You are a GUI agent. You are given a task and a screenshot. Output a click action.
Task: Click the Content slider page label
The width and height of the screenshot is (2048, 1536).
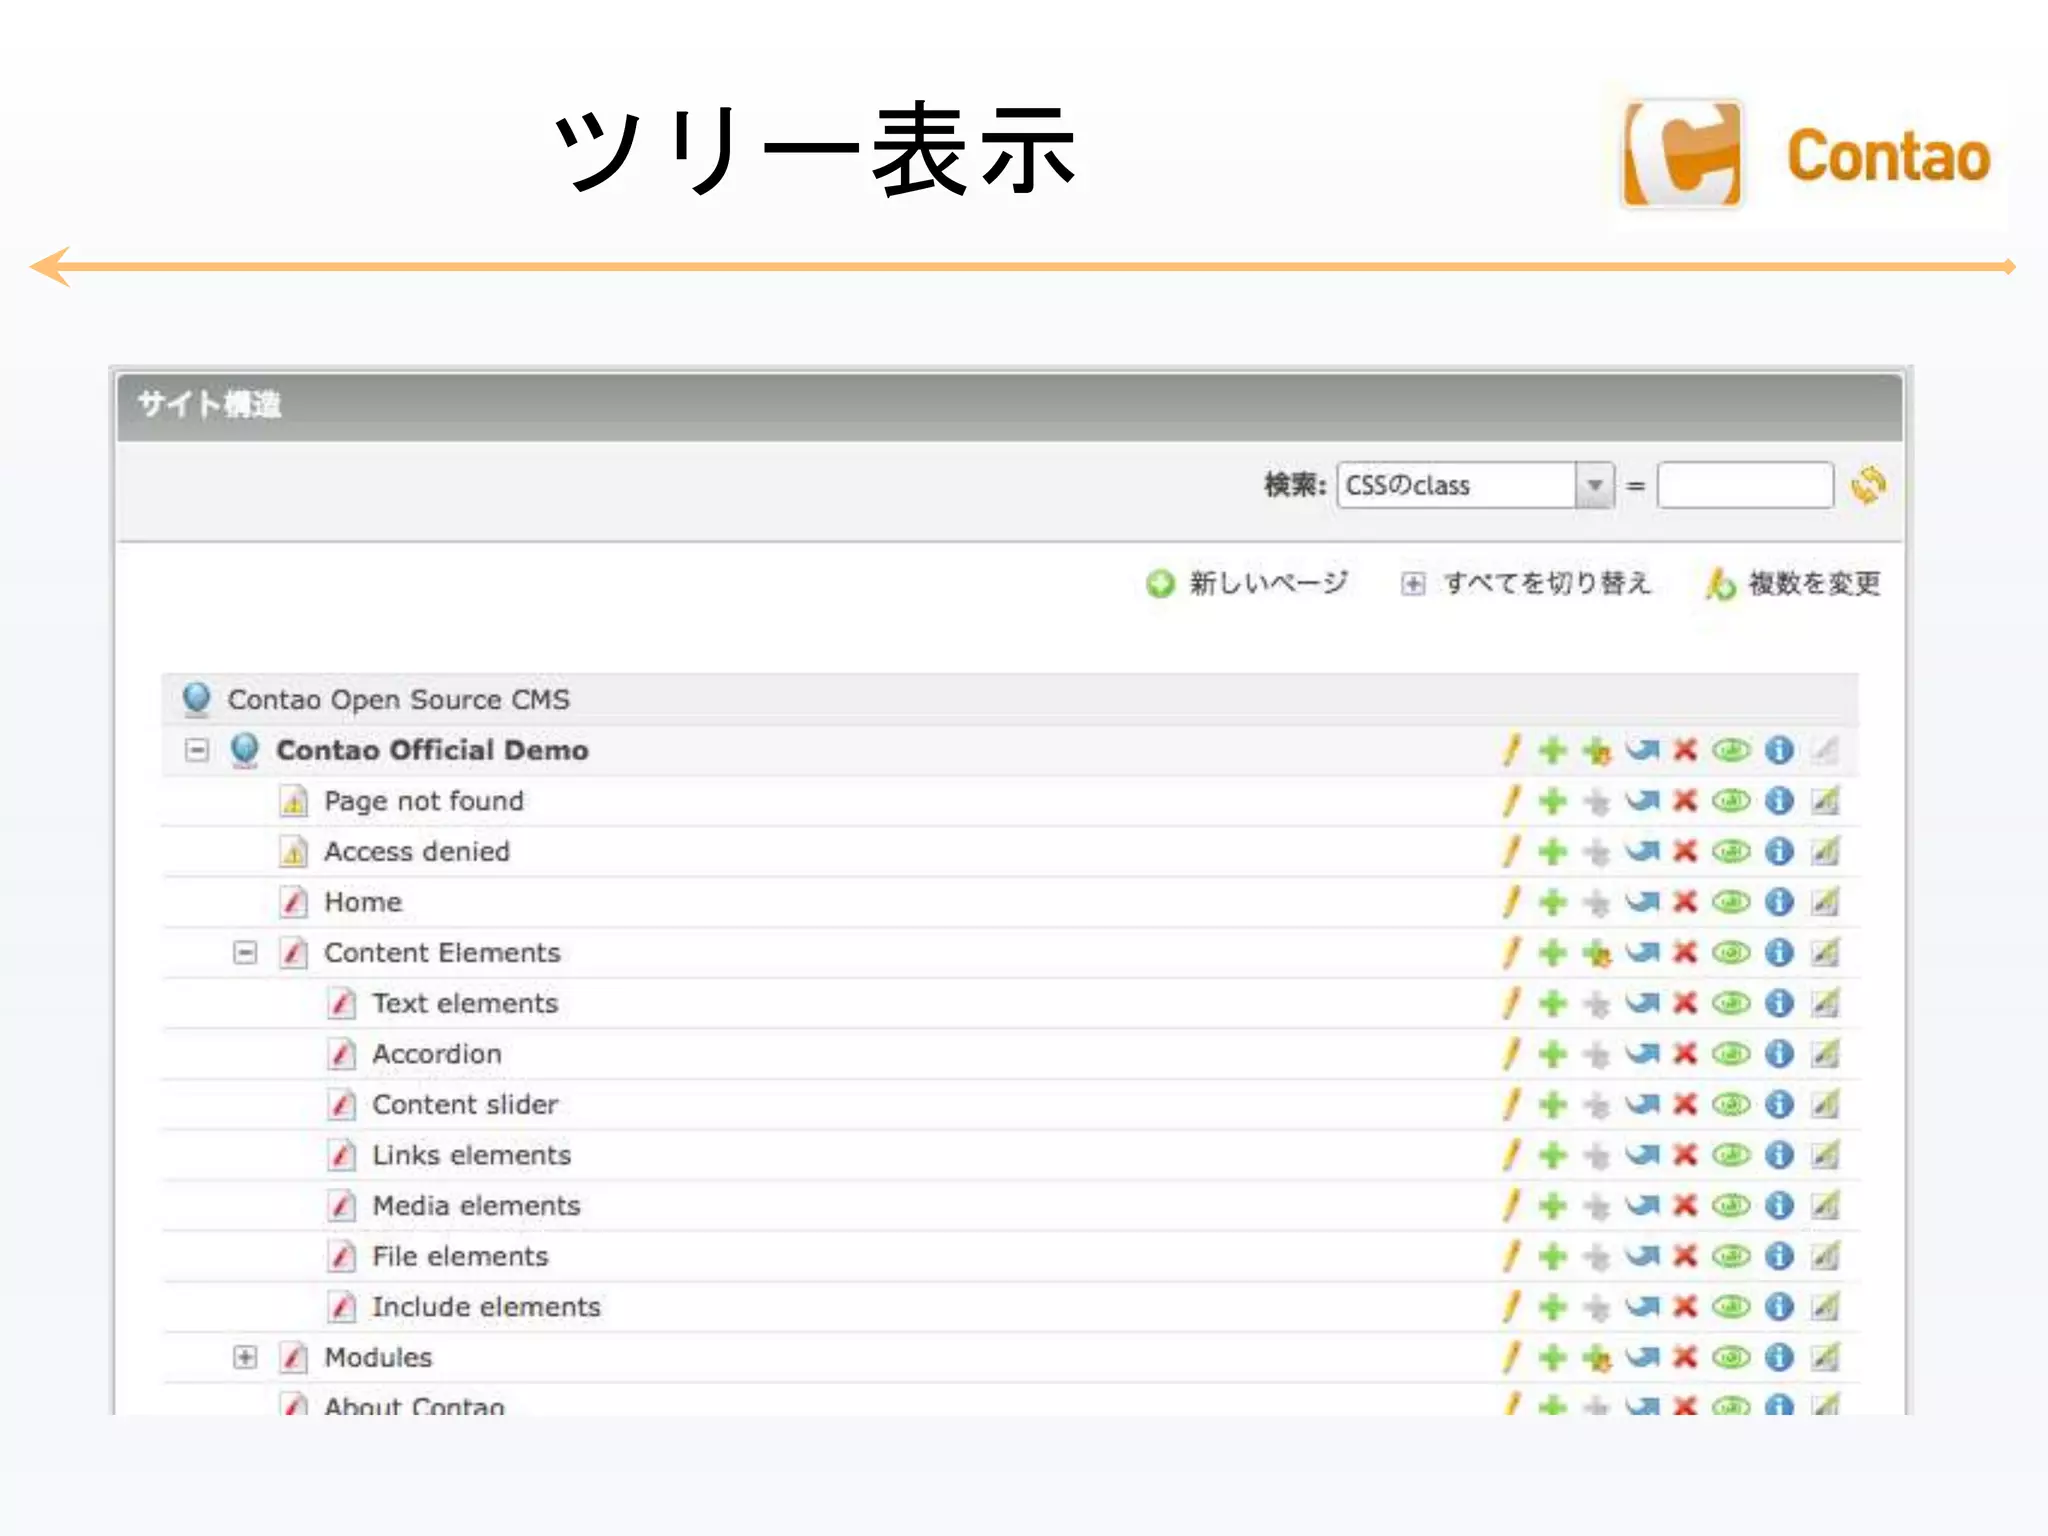coord(465,1105)
